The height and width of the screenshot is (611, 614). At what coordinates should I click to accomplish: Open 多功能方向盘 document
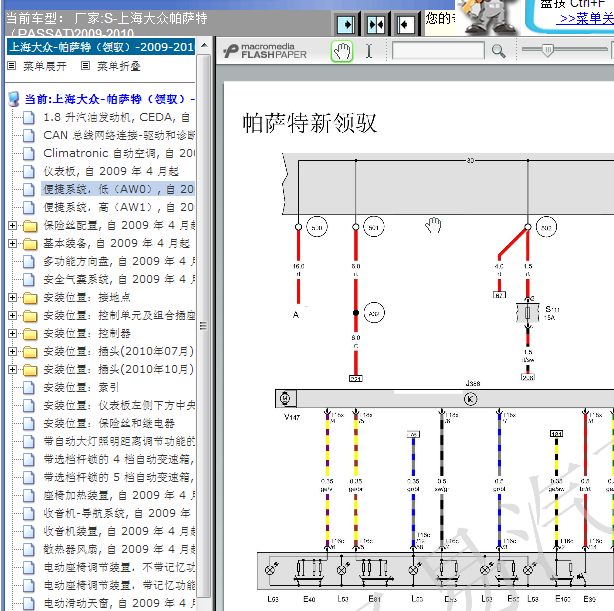[x=119, y=261]
